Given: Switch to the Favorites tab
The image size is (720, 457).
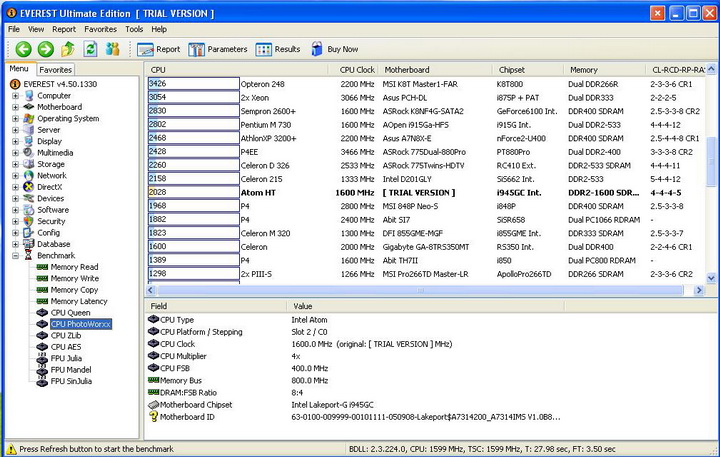Looking at the screenshot, I should point(55,70).
